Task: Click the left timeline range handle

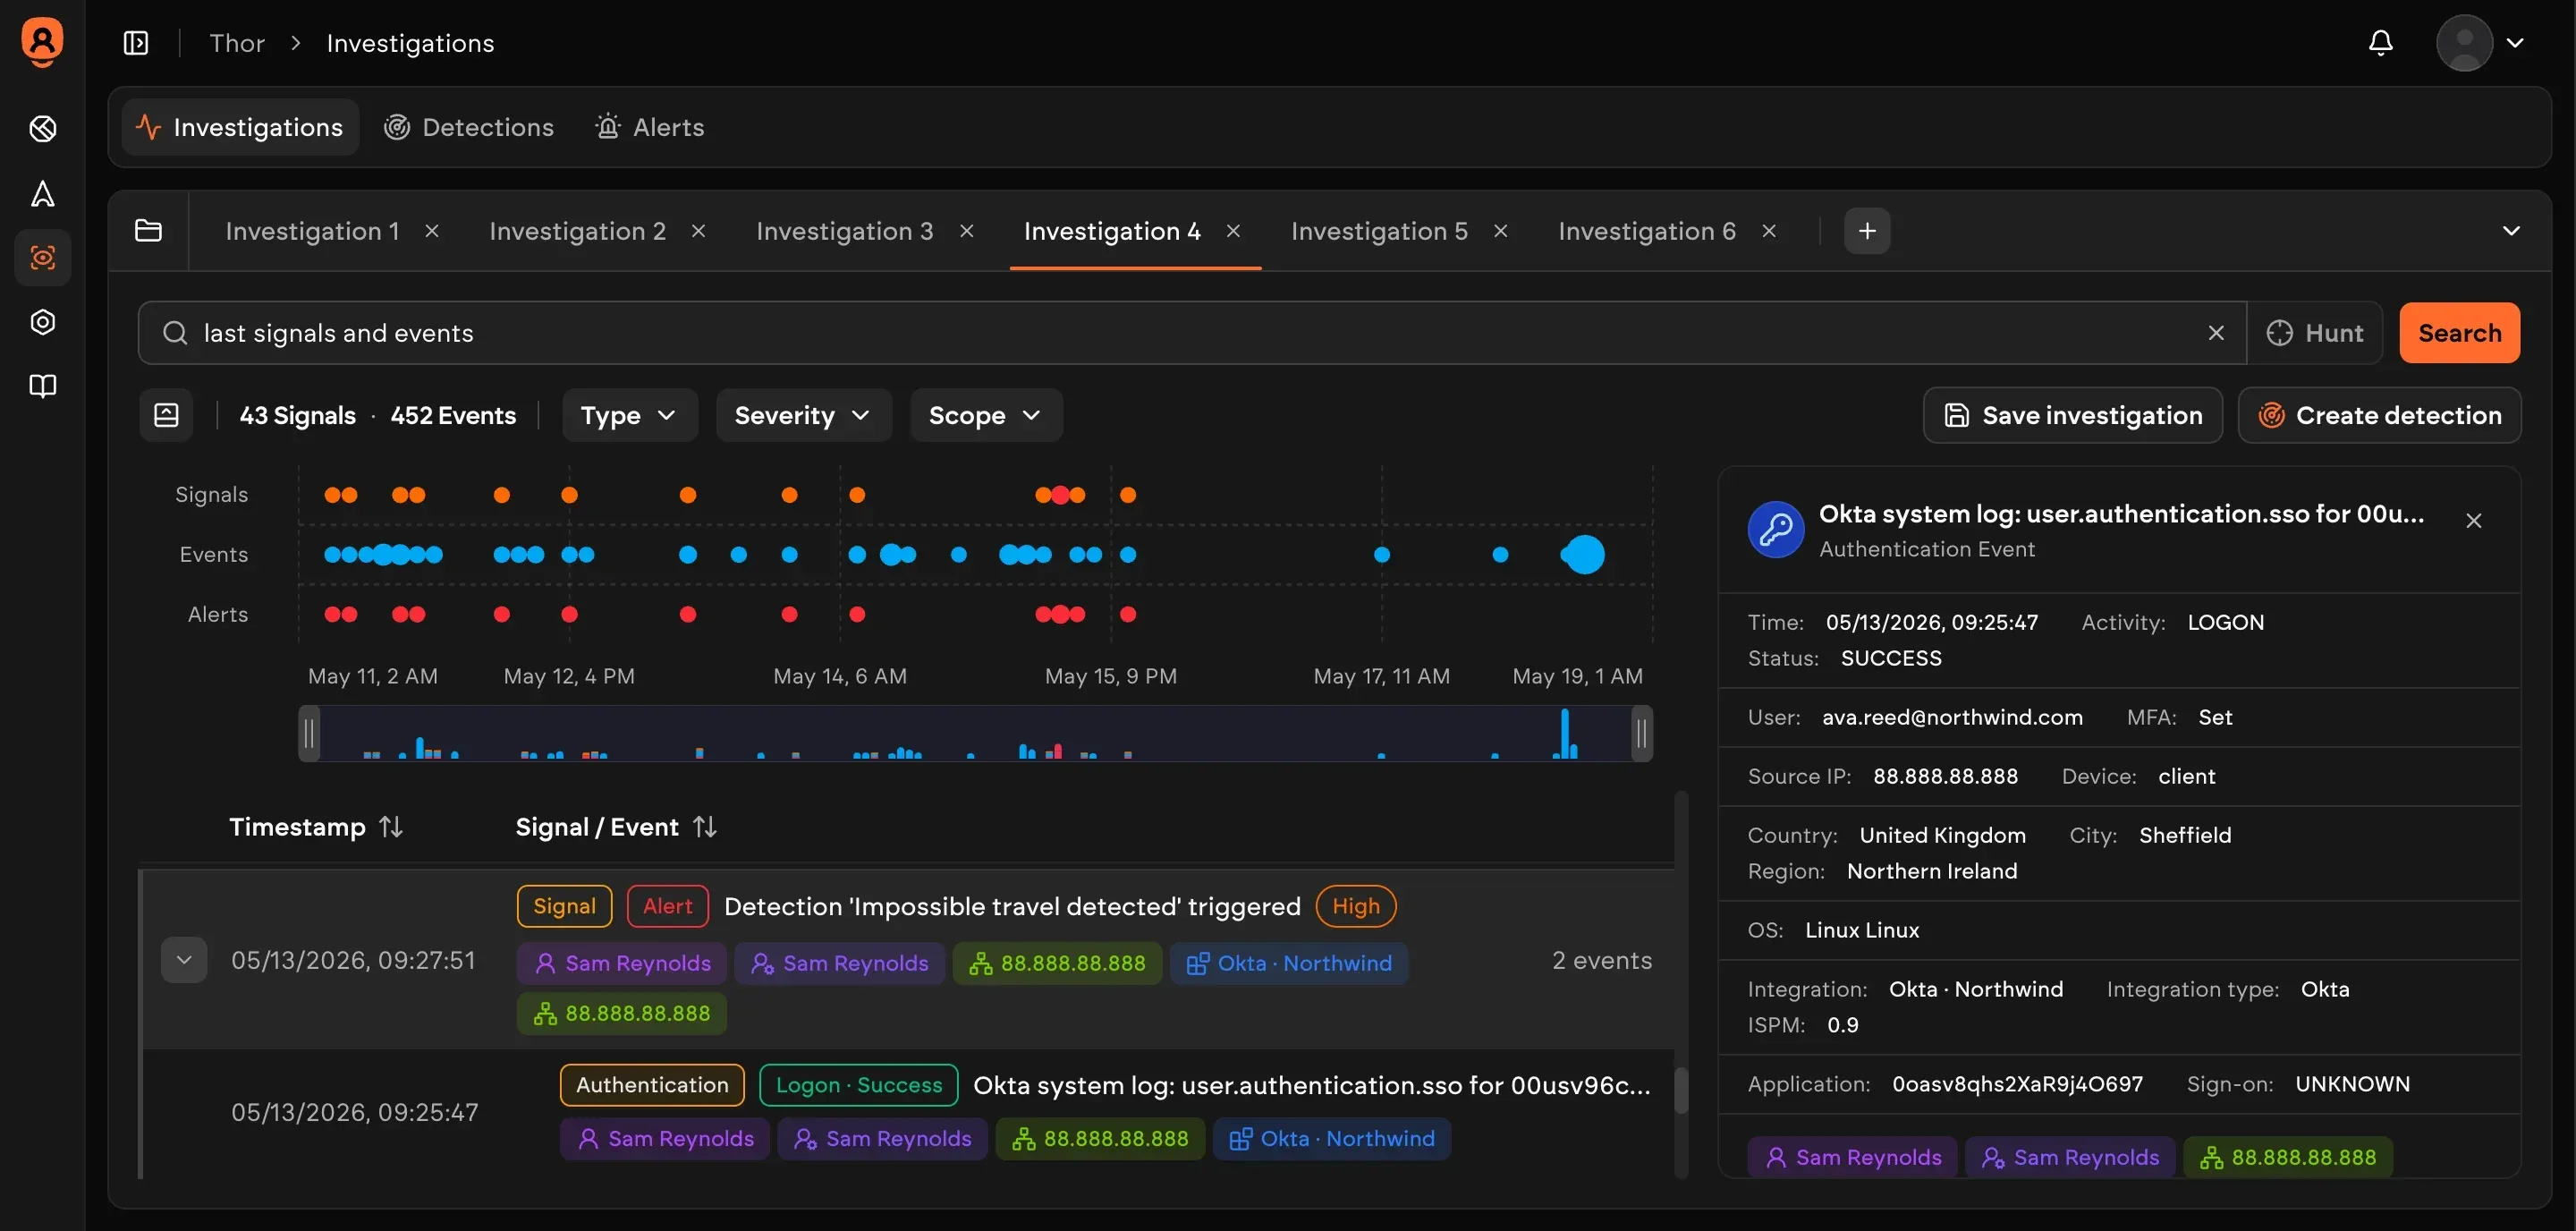Action: (309, 734)
